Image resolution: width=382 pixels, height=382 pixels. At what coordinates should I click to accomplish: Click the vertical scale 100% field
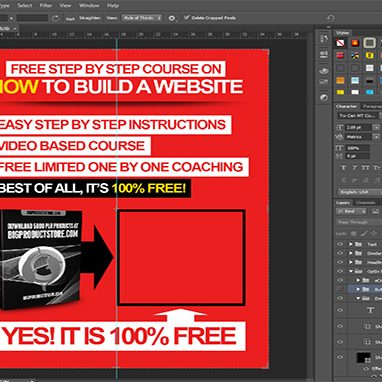tap(357, 148)
